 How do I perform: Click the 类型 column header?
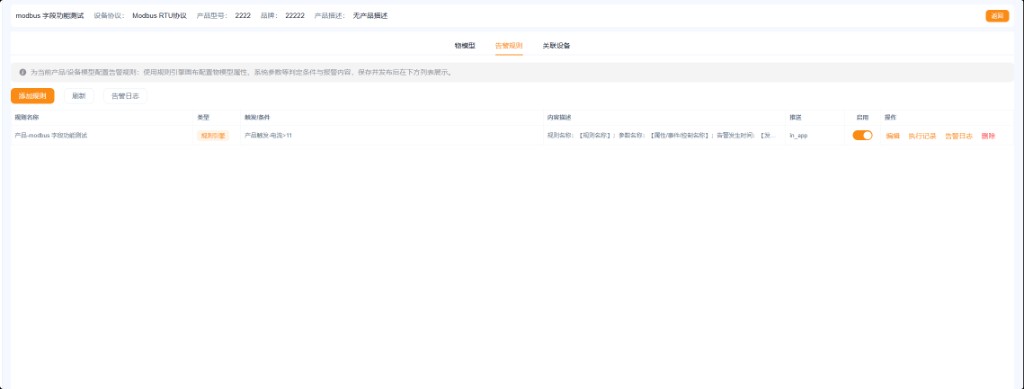click(203, 117)
